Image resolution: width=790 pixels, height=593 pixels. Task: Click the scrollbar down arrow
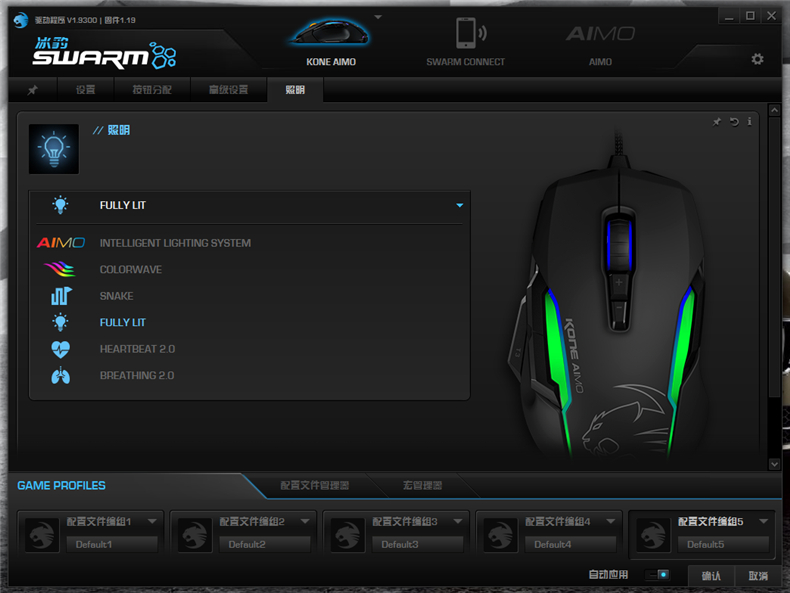[774, 464]
